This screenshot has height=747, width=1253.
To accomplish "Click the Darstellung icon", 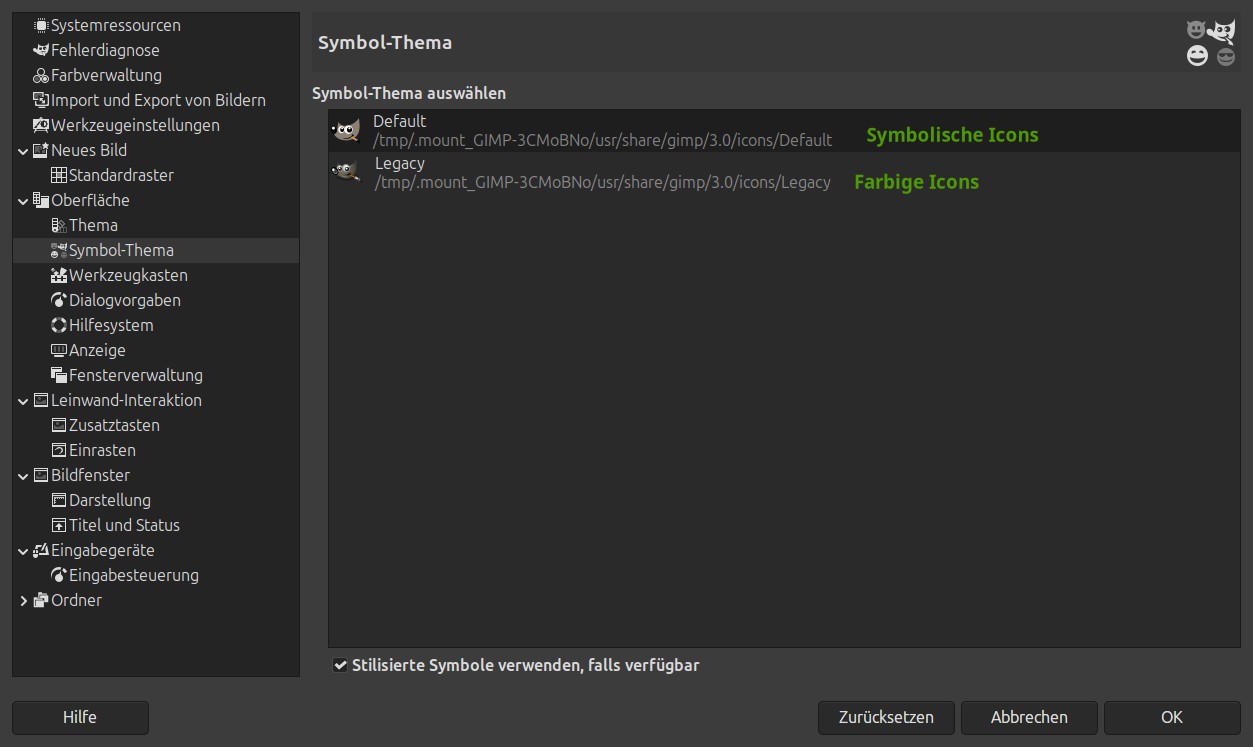I will 59,500.
